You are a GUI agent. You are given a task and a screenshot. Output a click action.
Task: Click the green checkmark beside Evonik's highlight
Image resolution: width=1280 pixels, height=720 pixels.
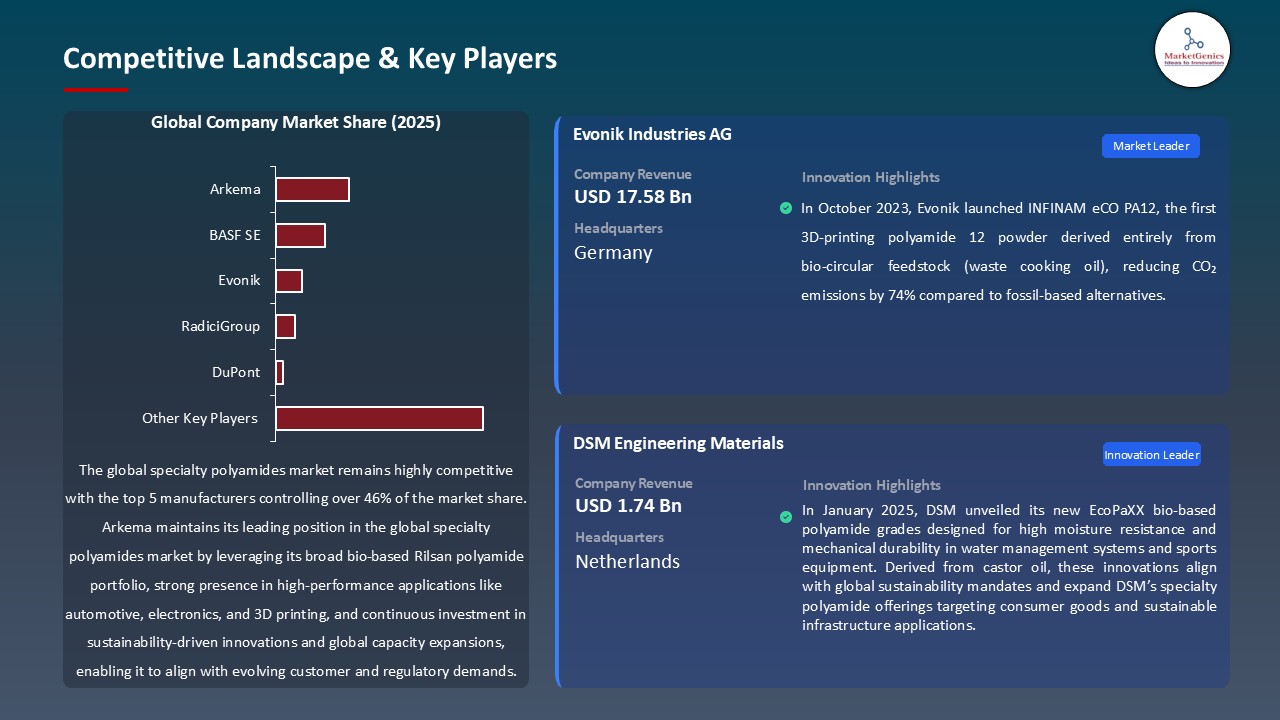click(786, 208)
